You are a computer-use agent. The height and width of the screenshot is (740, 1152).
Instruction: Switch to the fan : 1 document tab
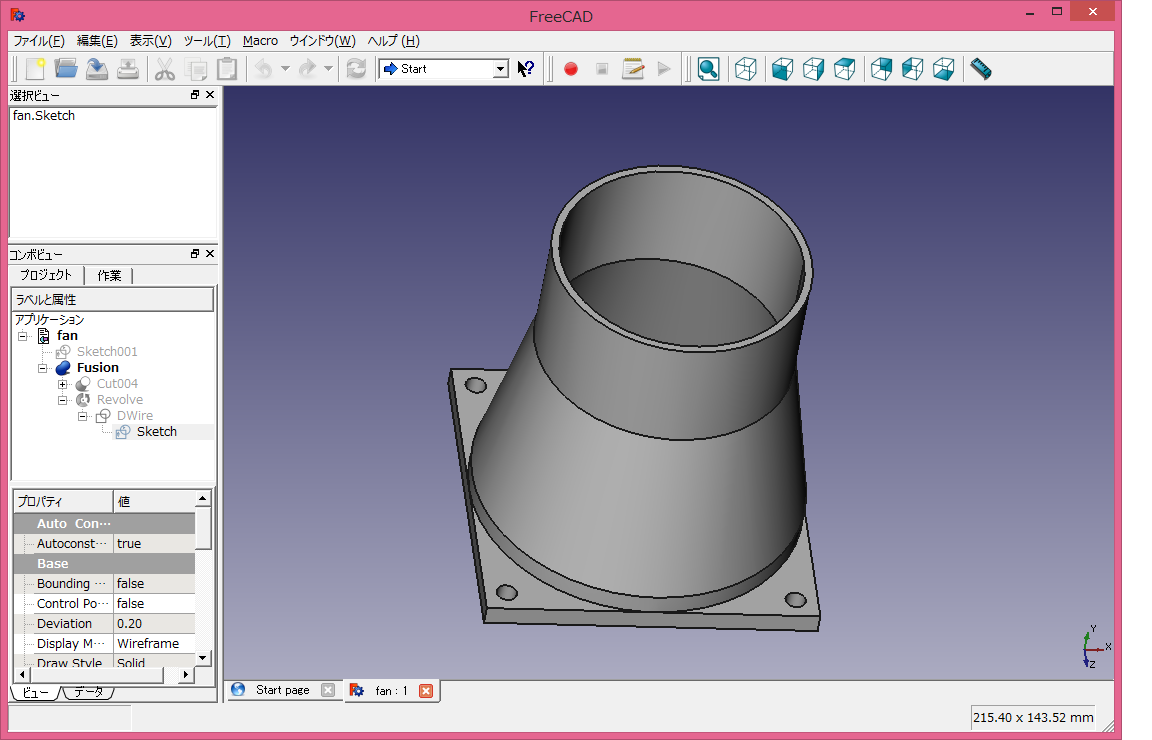[x=391, y=691]
